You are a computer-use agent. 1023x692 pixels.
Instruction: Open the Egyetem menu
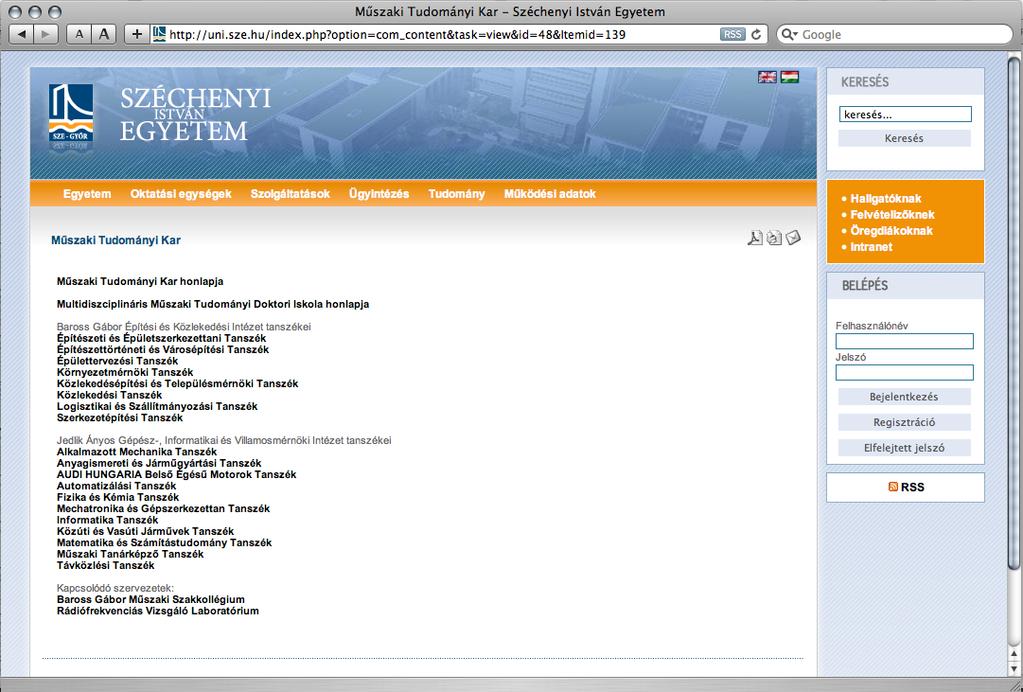tap(87, 194)
